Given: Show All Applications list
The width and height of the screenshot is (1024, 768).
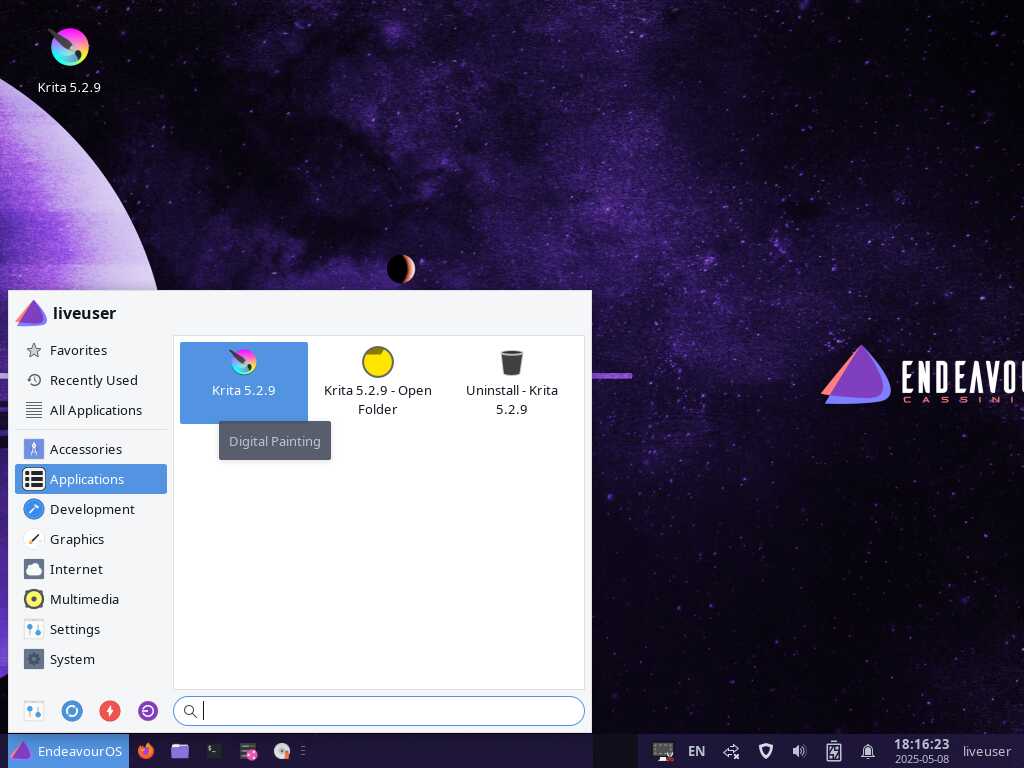Looking at the screenshot, I should click(91, 410).
